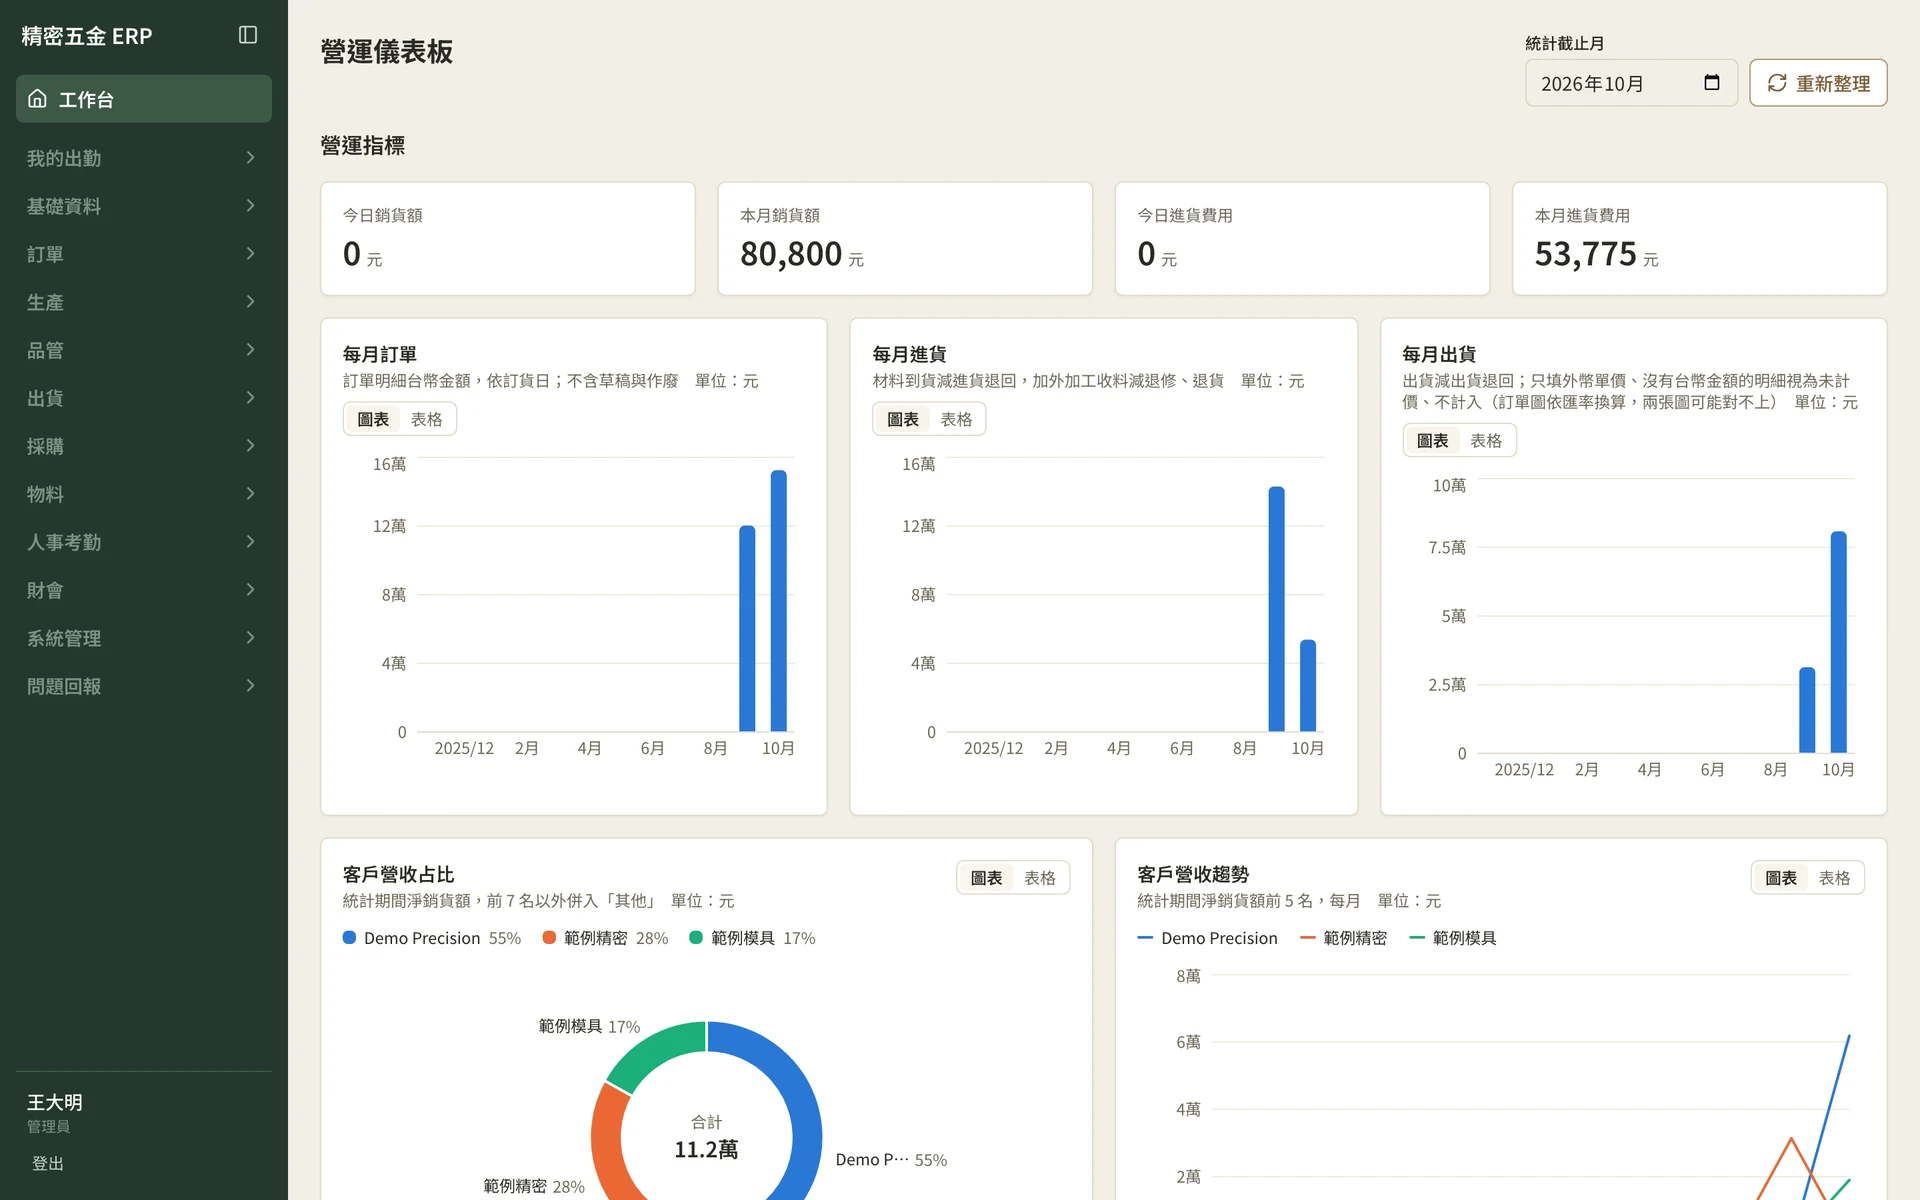
Task: Toggle Demo Precision line in 客戶營收趨勢 legend
Action: 1208,938
